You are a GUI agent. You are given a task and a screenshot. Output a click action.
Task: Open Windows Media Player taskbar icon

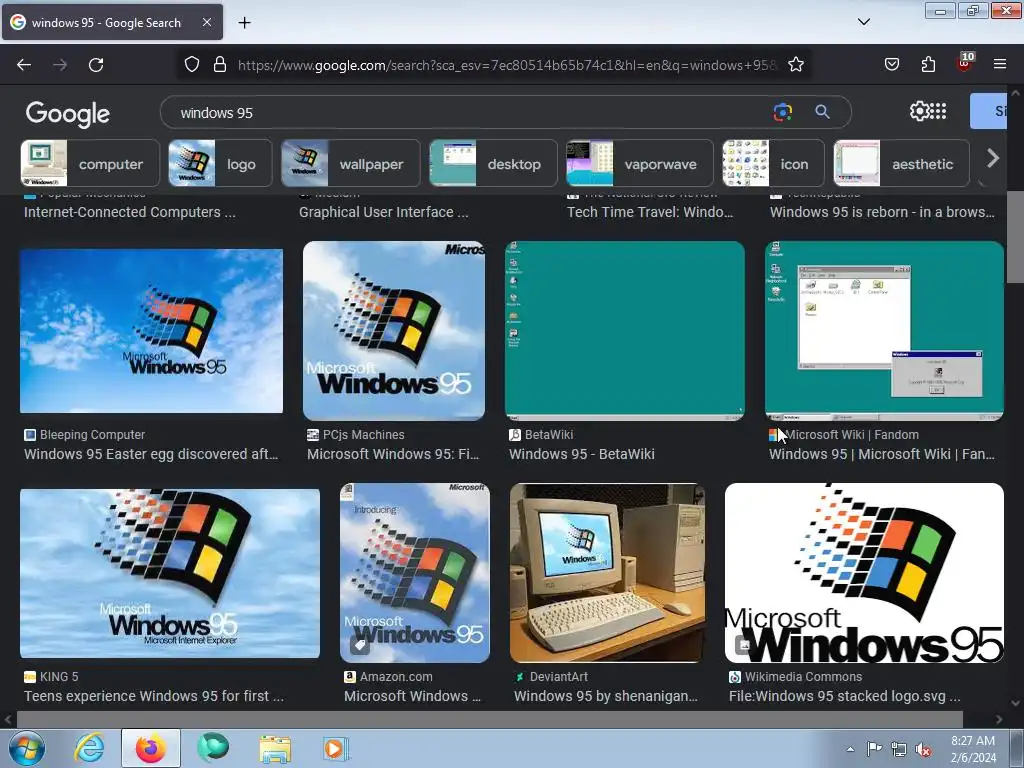(337, 748)
